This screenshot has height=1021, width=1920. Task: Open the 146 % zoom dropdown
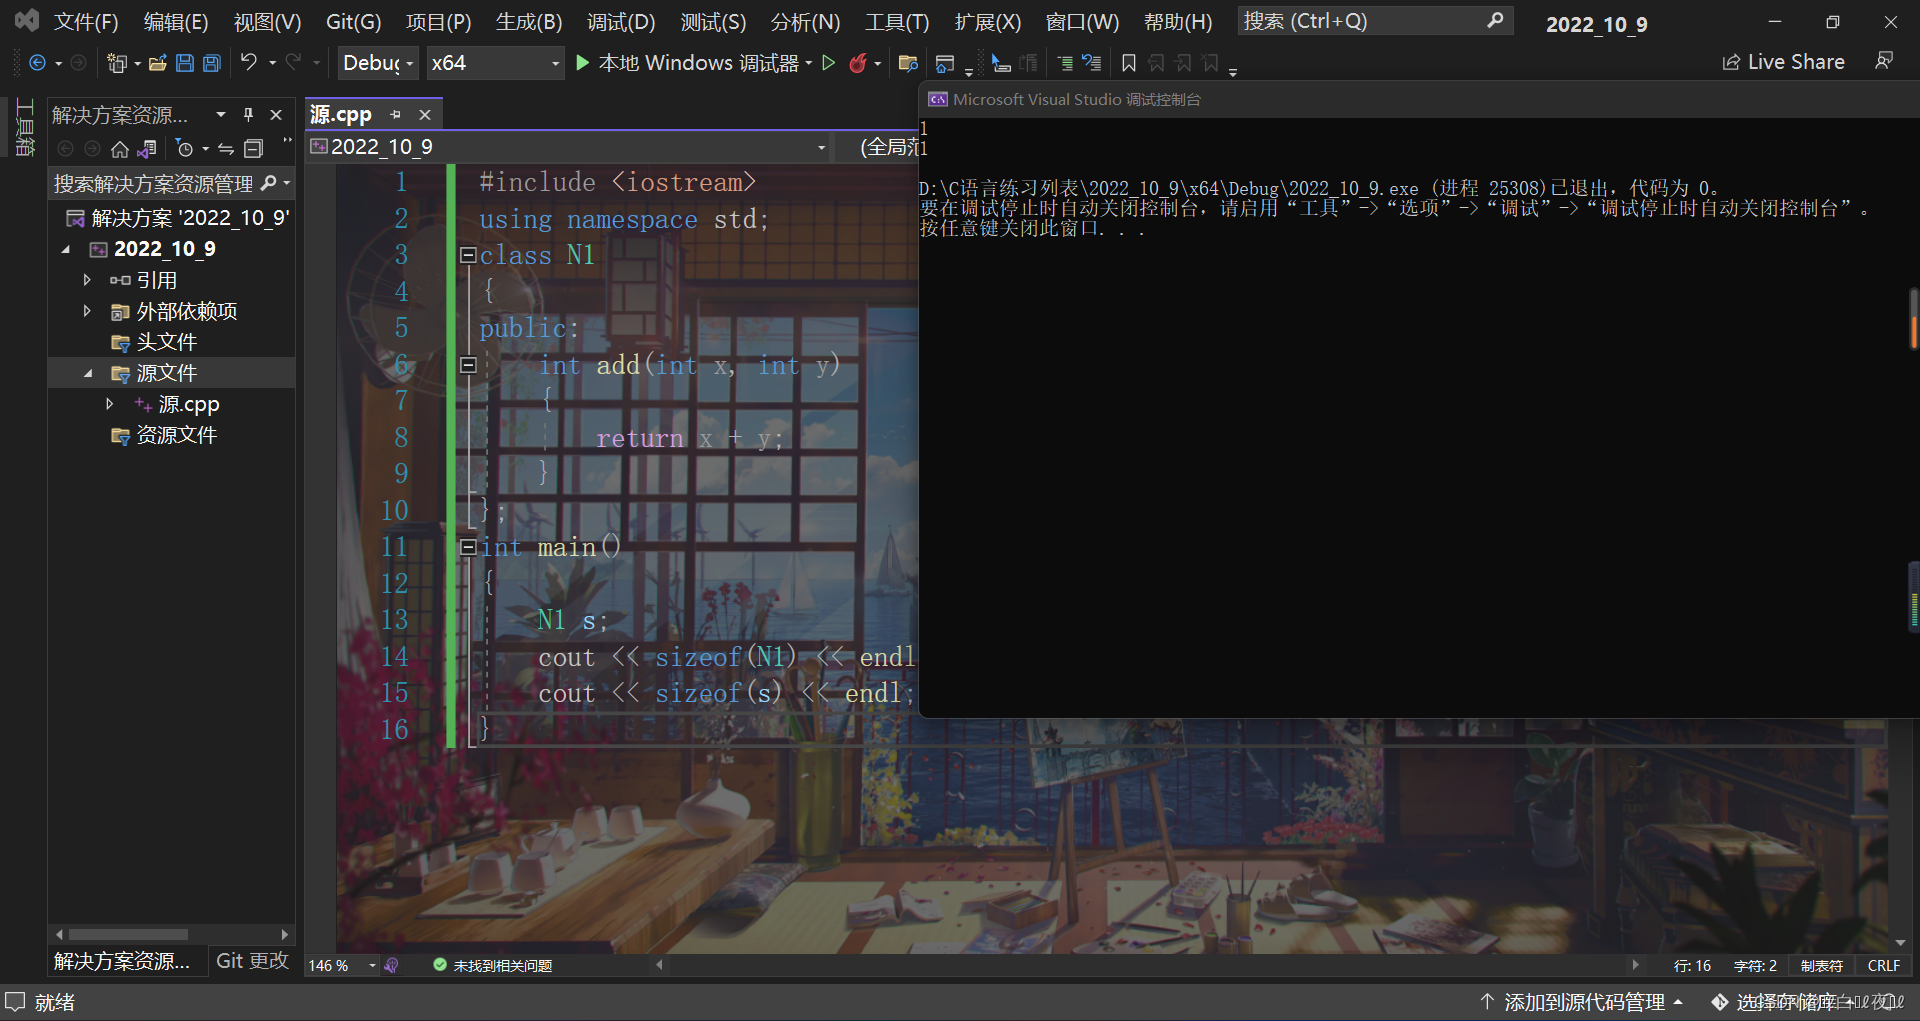(x=342, y=965)
